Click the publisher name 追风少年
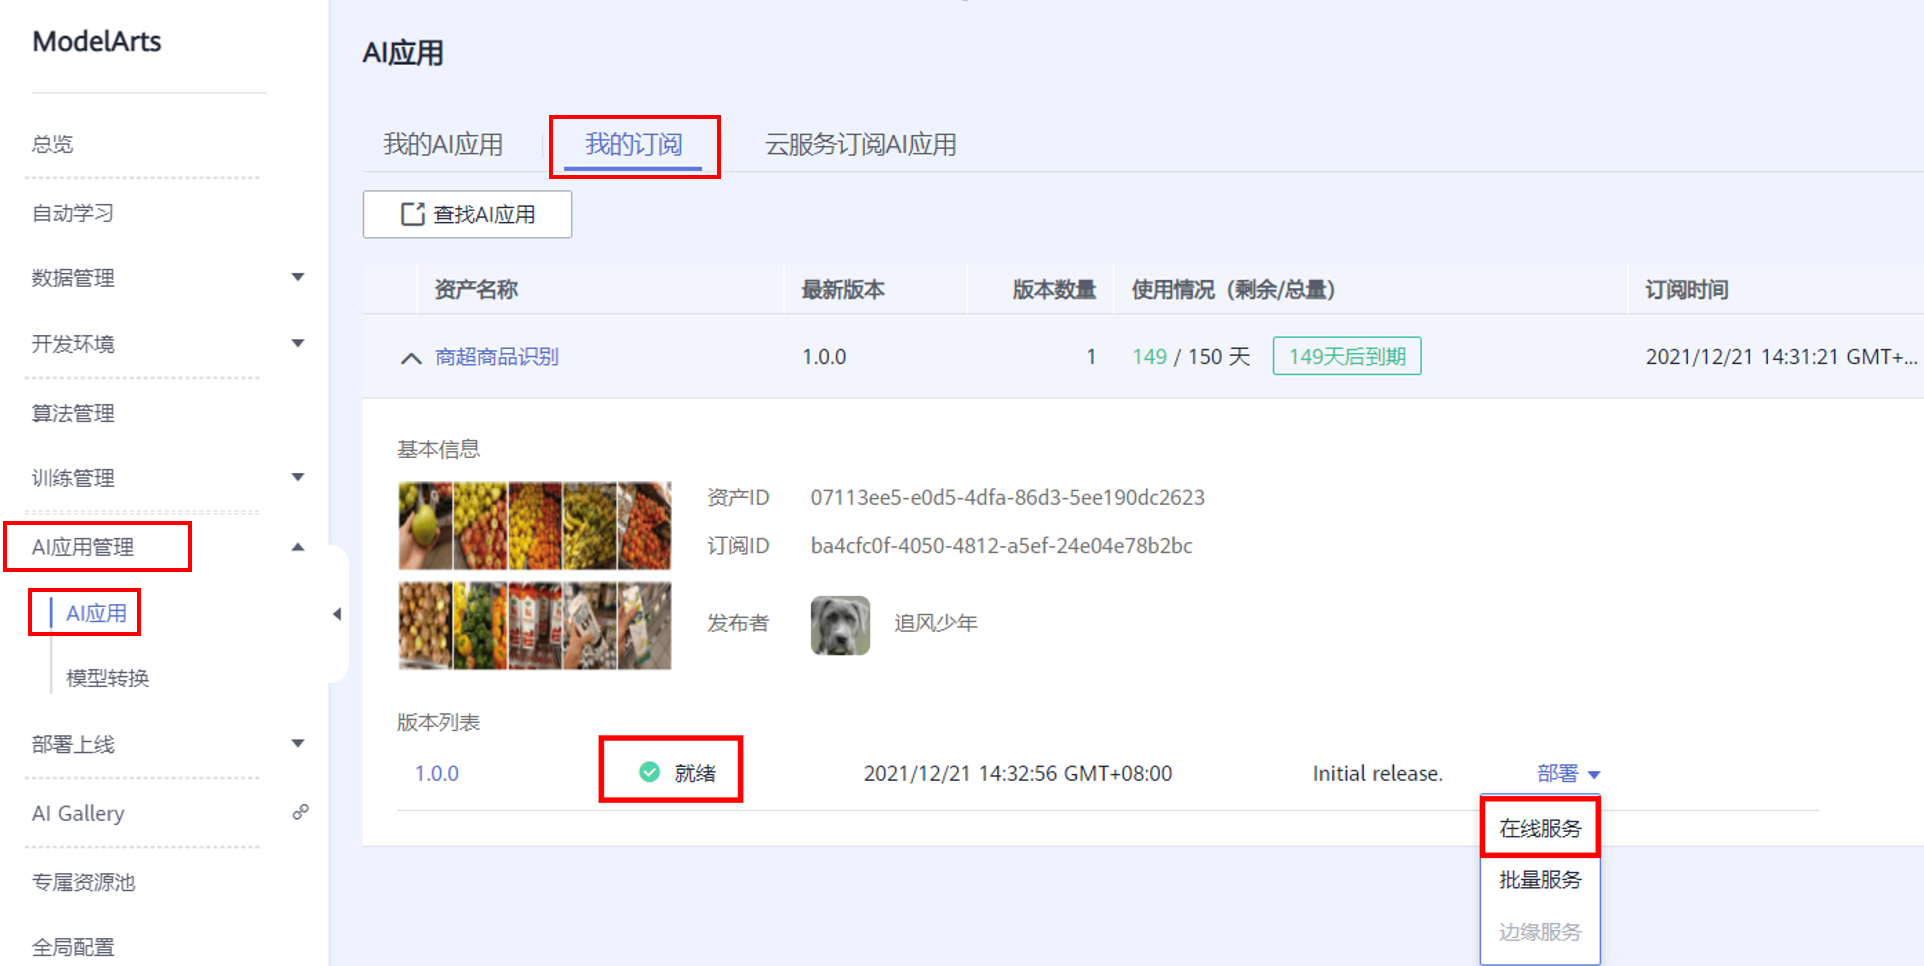 pyautogui.click(x=935, y=623)
